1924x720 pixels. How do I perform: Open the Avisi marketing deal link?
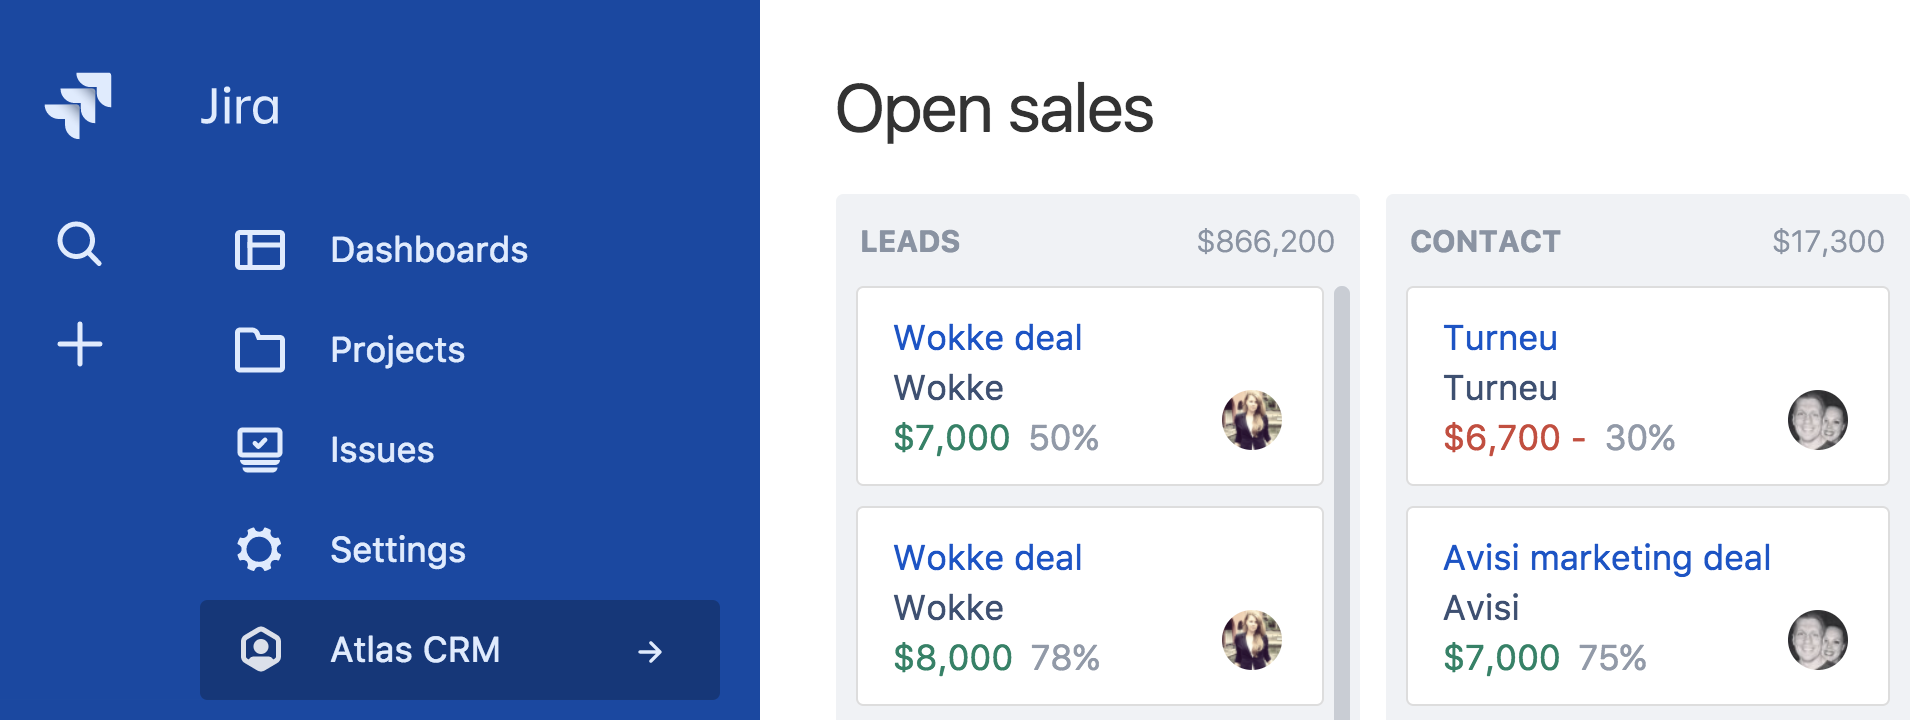pos(1607,558)
